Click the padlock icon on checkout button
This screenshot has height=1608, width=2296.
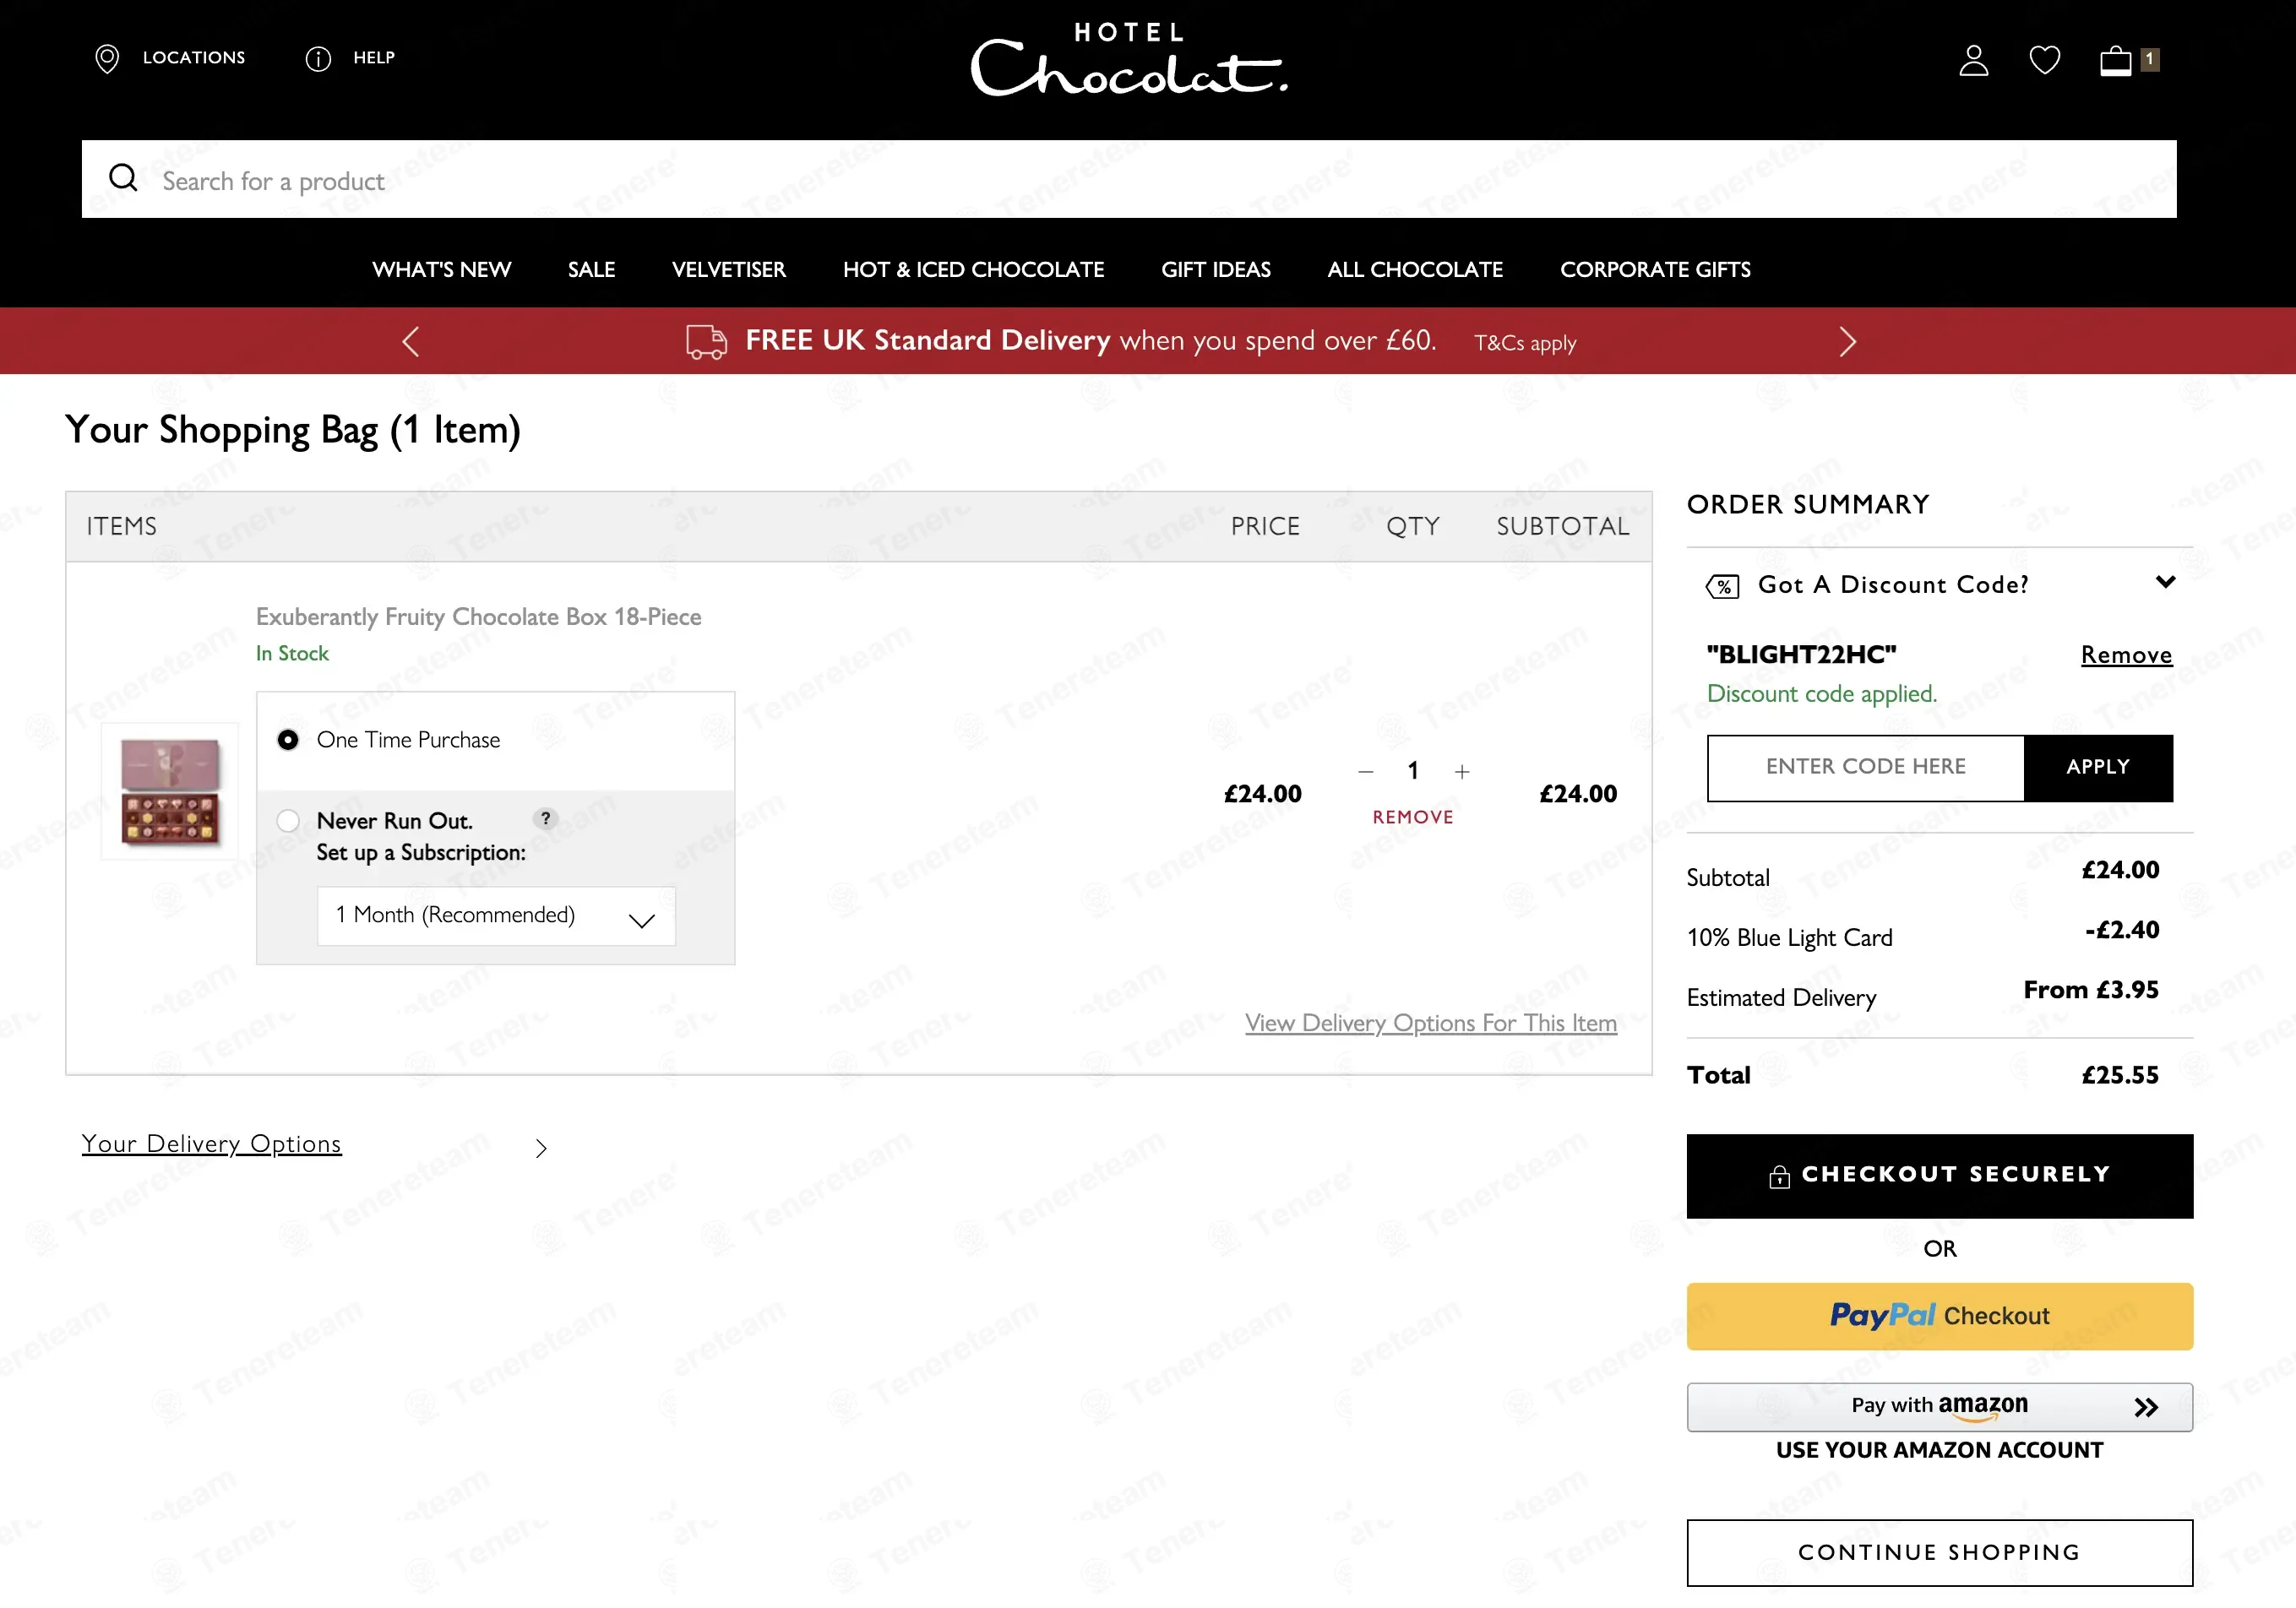[x=1779, y=1177]
